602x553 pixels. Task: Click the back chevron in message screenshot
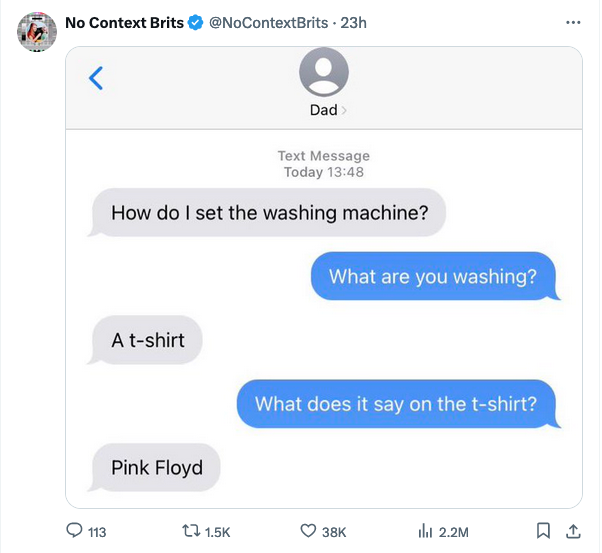(96, 78)
